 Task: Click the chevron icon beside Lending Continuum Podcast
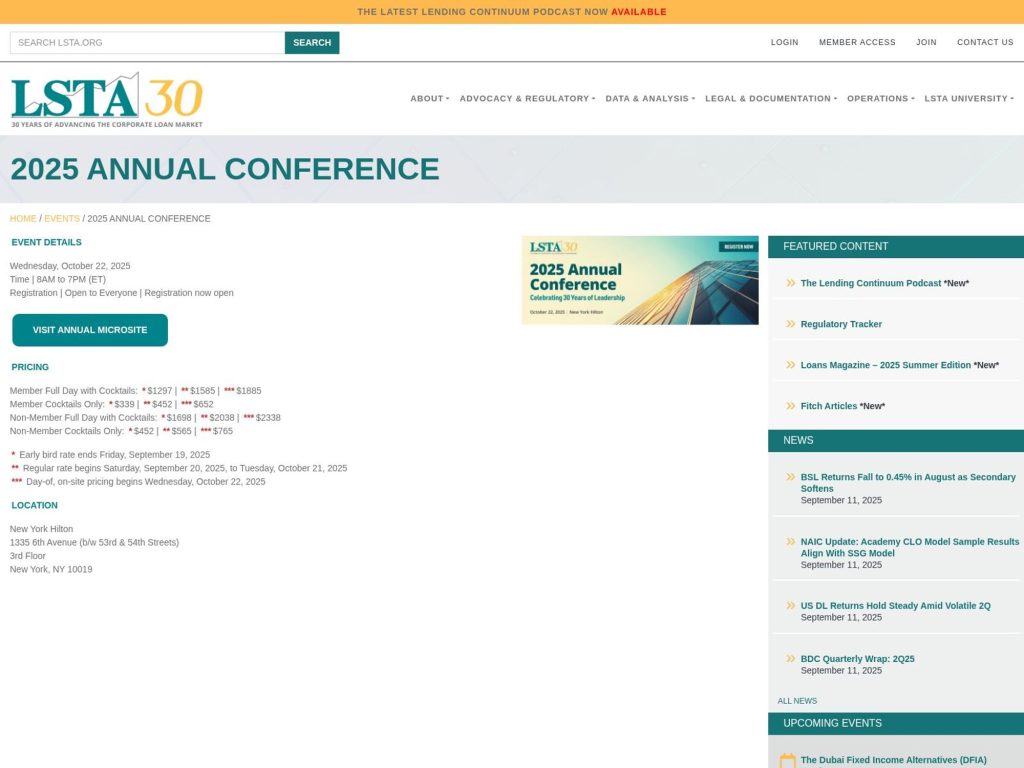point(789,283)
